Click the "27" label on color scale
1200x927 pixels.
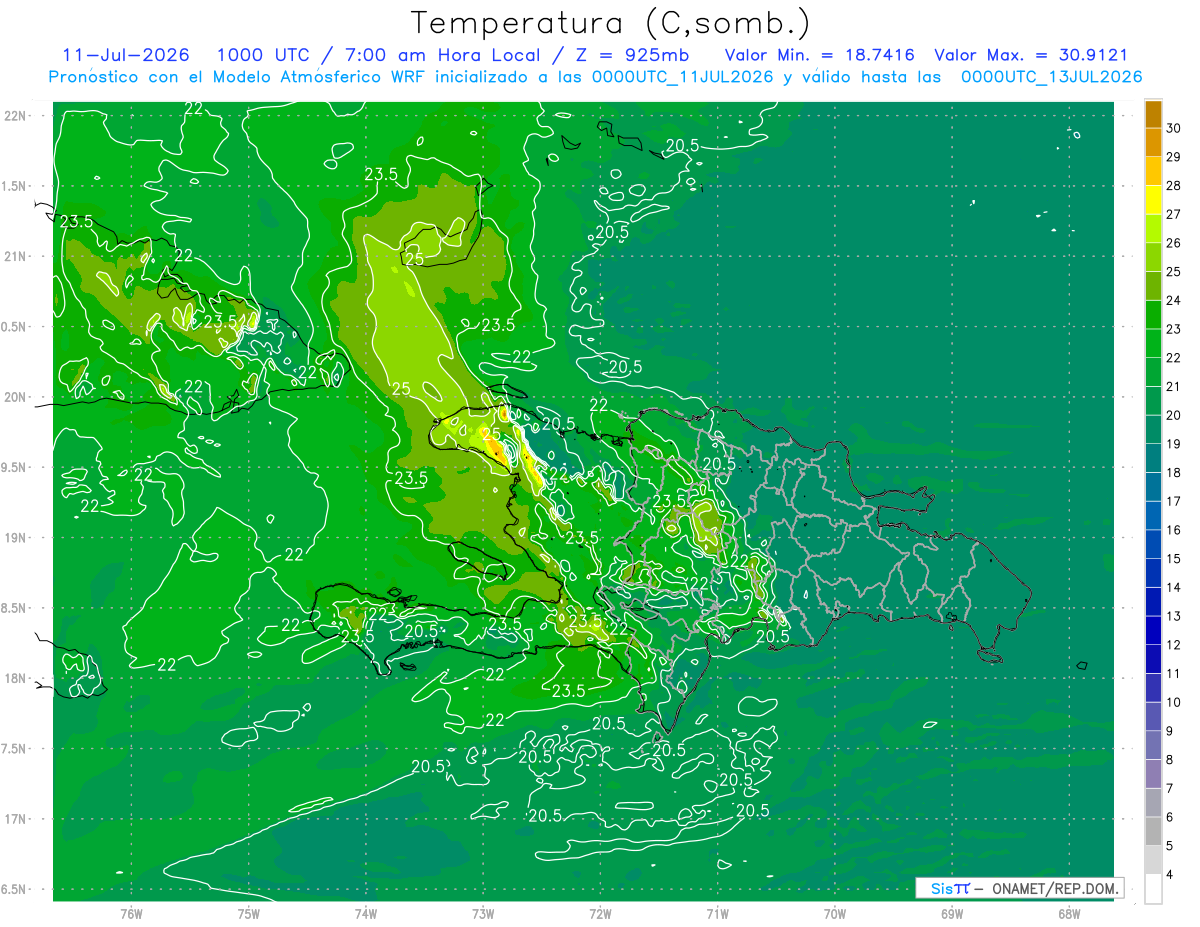click(1174, 214)
